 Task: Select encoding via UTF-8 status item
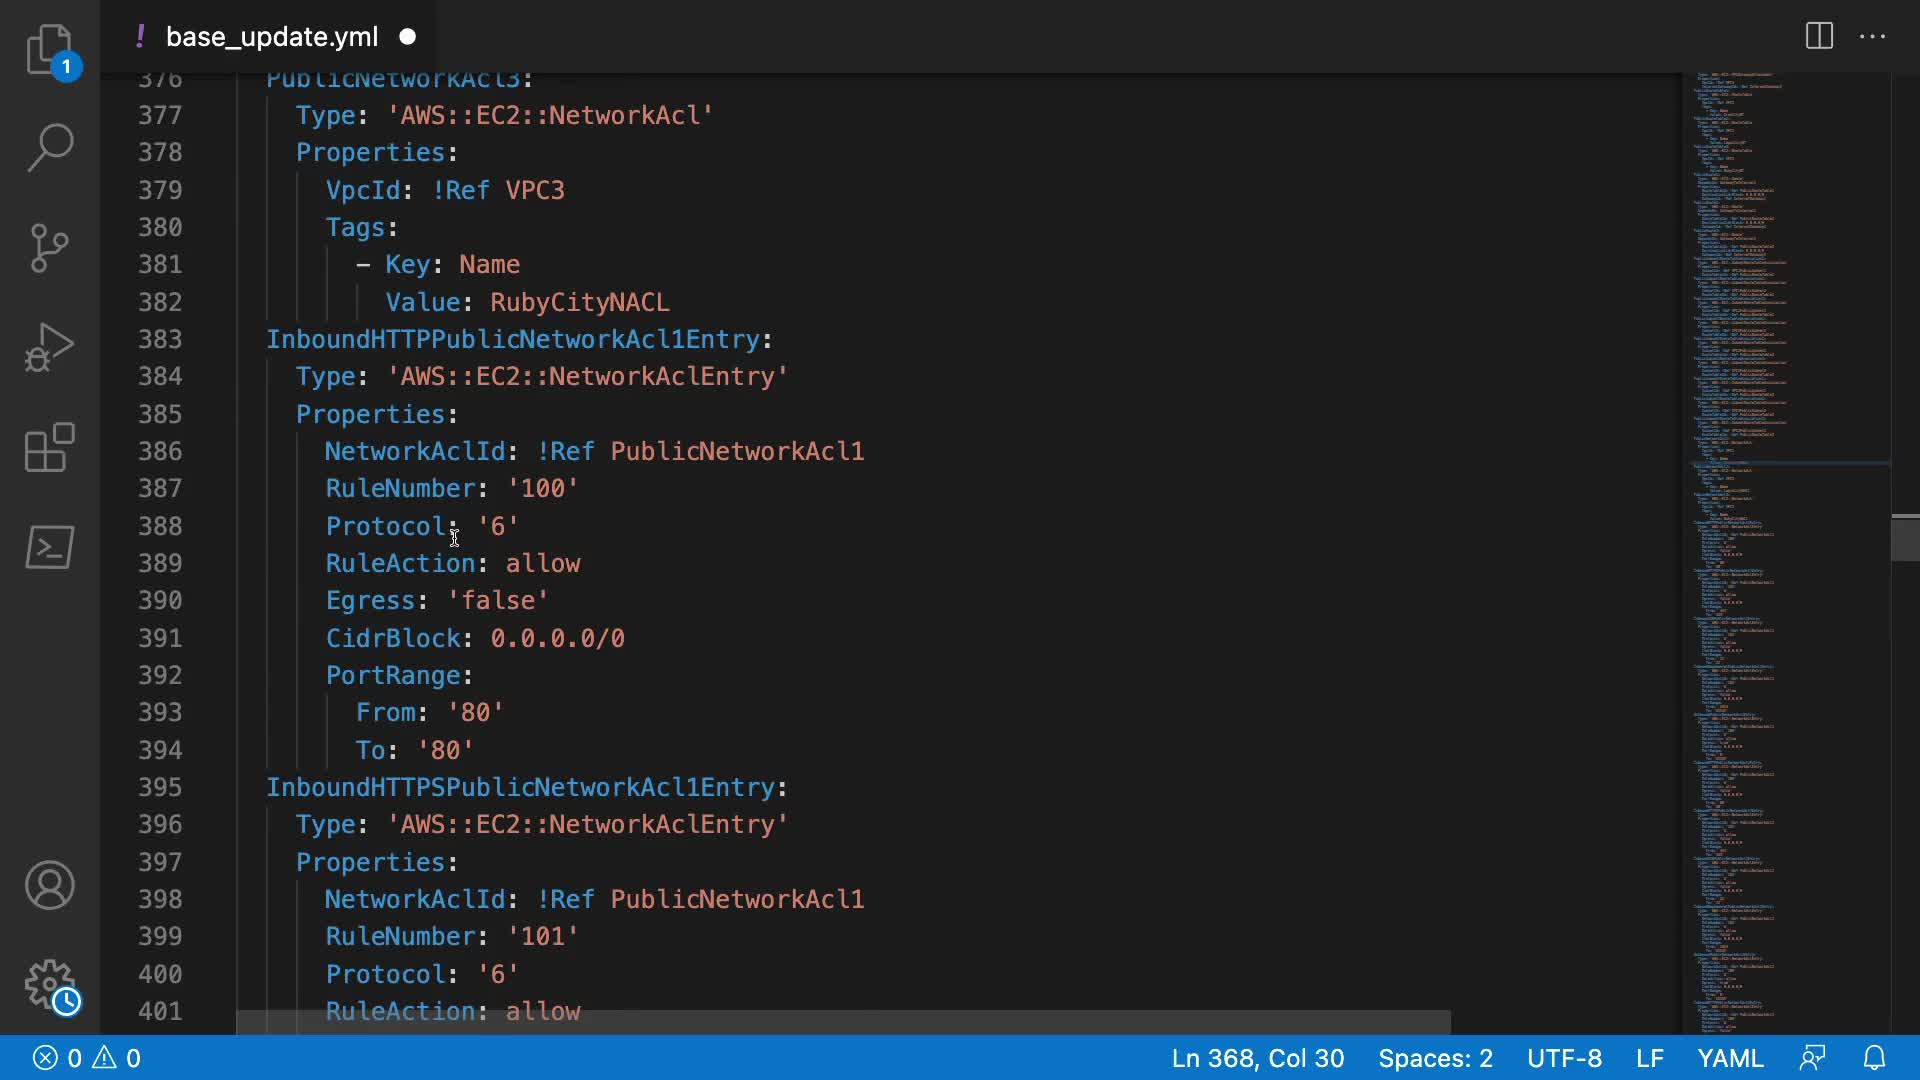pos(1564,1058)
